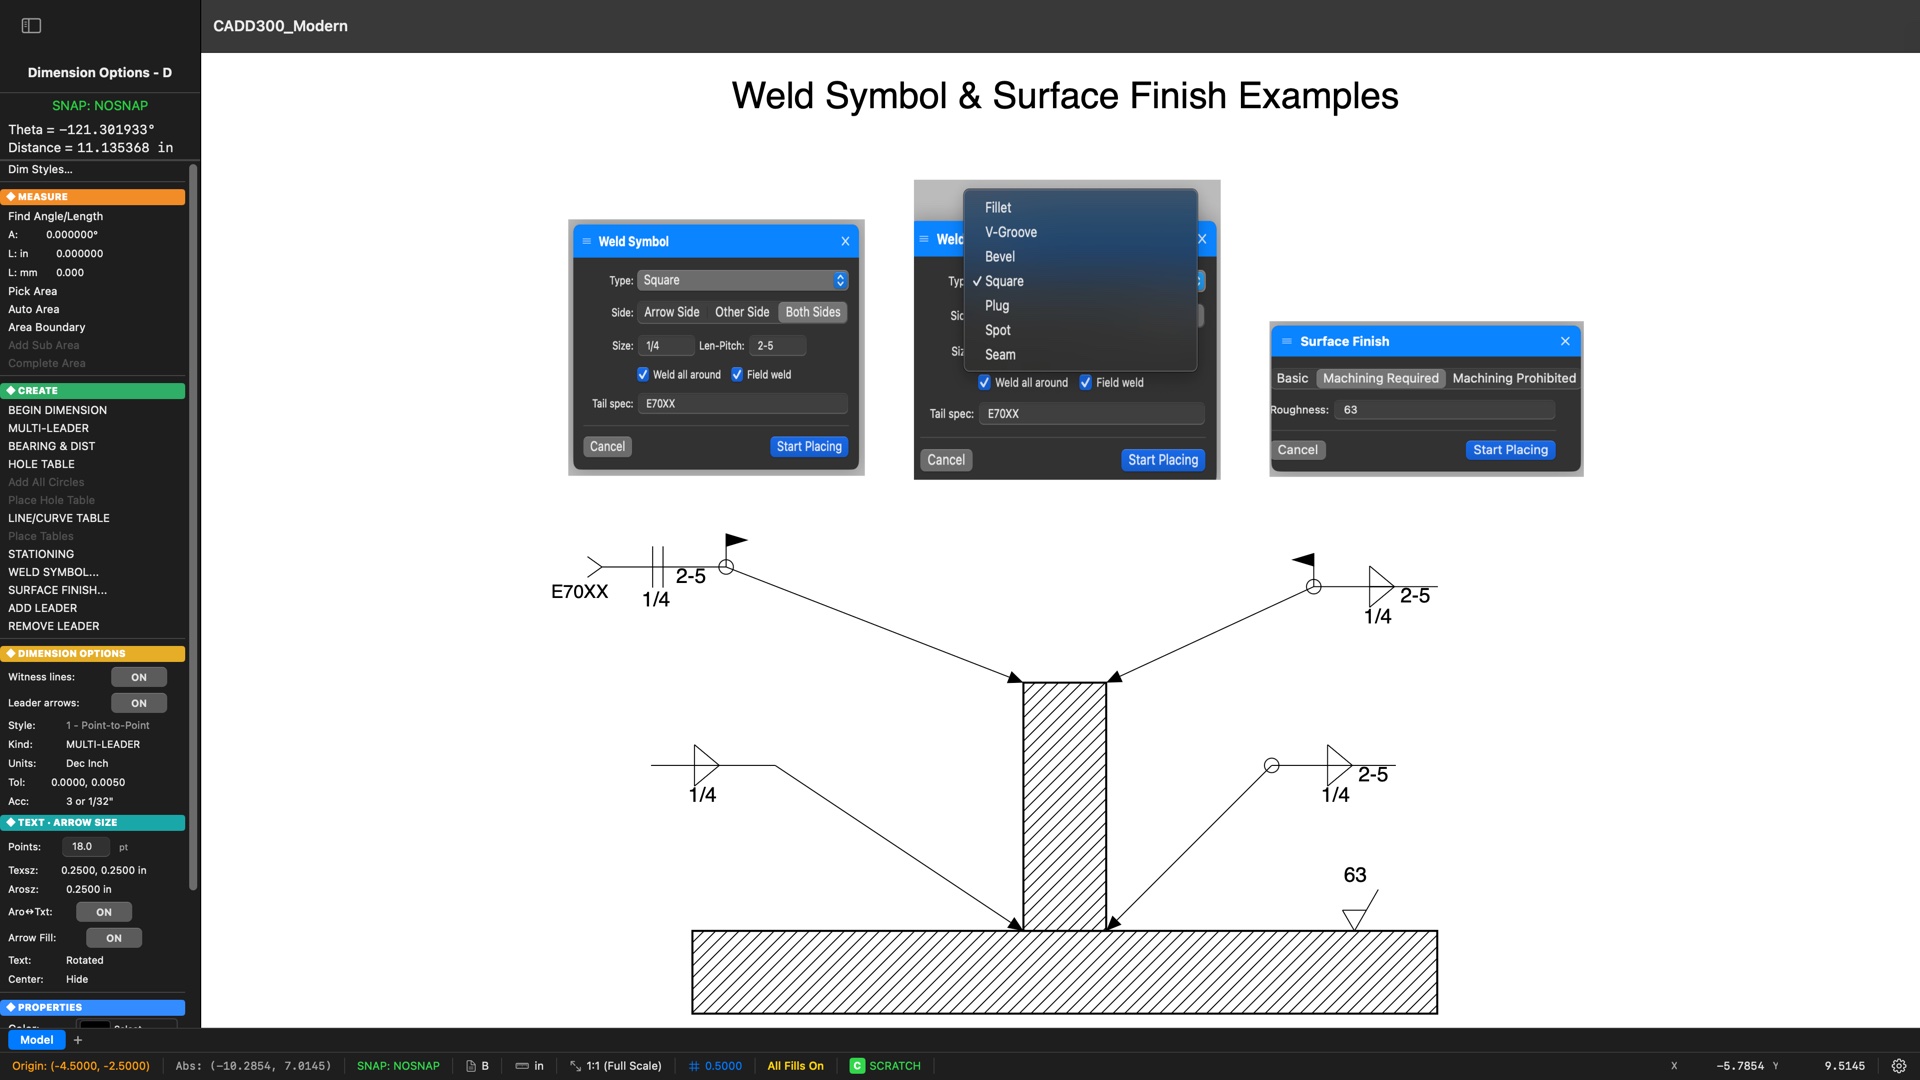
Task: Toggle Arrow Fill ON switch
Action: coord(114,938)
